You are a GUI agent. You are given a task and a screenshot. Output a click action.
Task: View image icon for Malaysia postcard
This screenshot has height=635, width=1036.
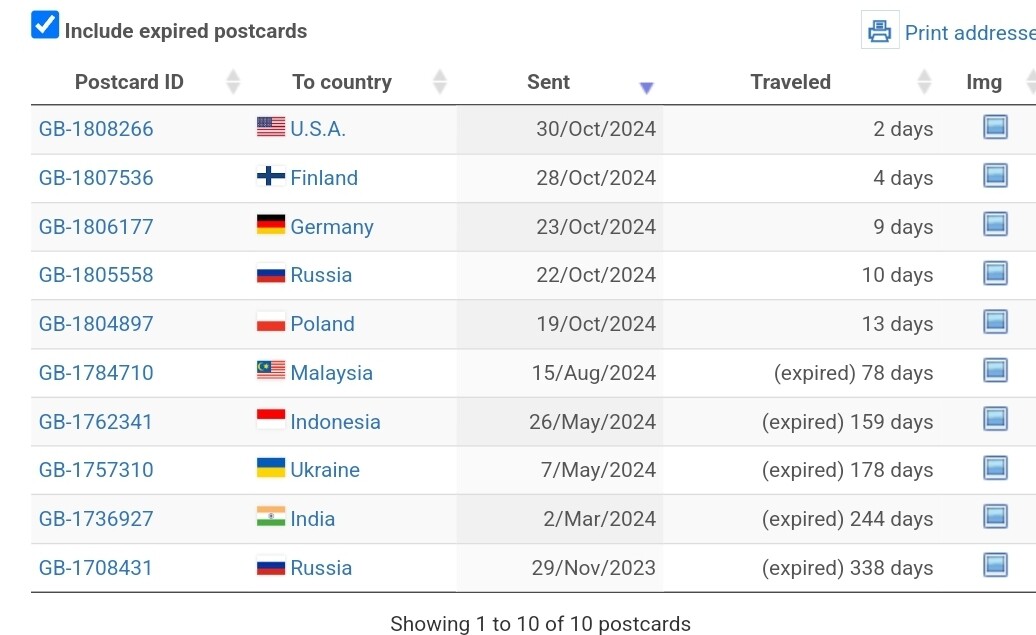(995, 371)
